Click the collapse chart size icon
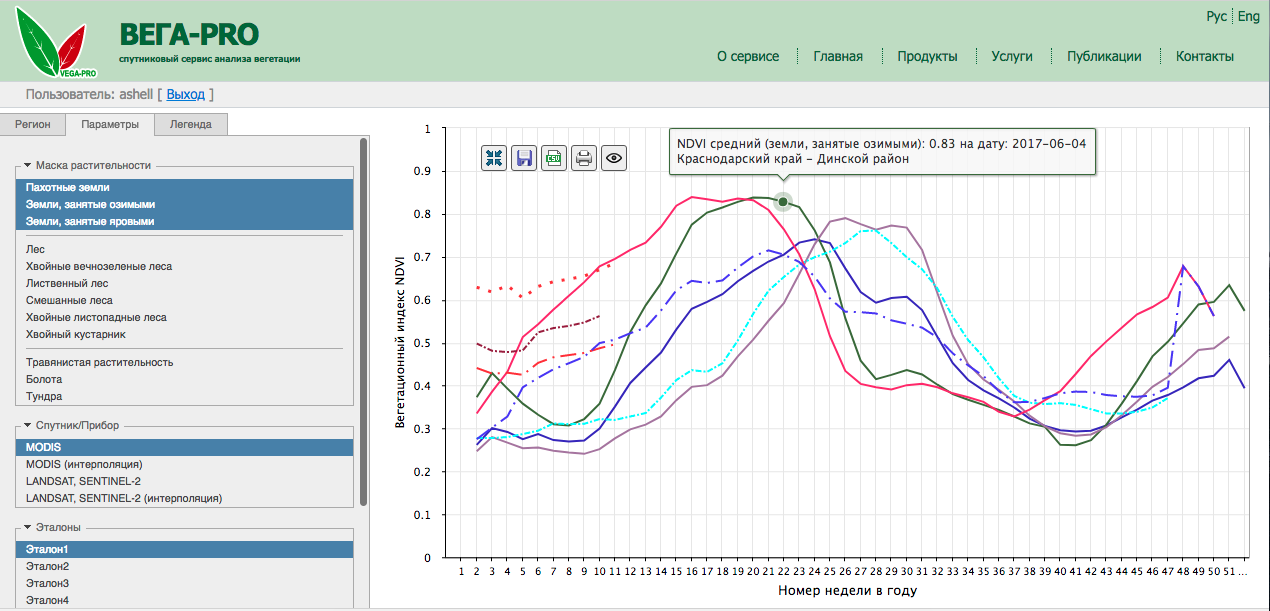1270x611 pixels. click(x=494, y=157)
